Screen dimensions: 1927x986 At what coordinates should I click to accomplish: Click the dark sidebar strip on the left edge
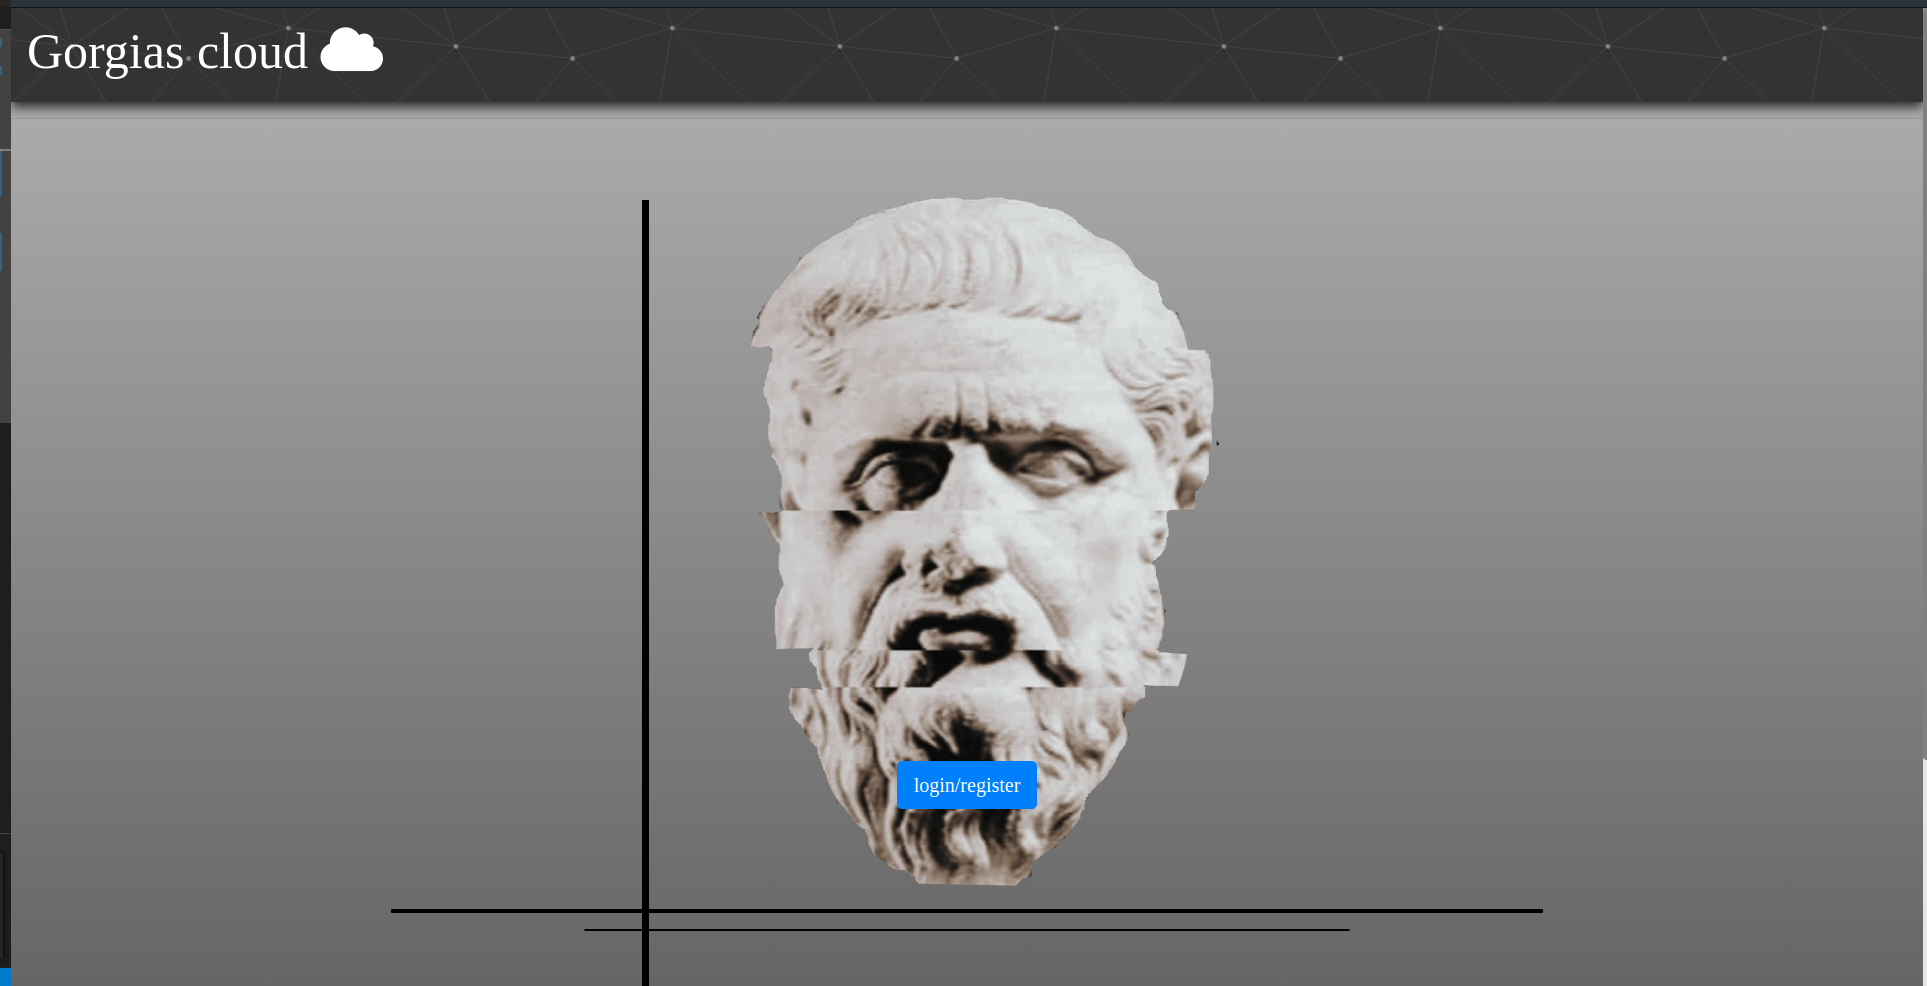5,600
